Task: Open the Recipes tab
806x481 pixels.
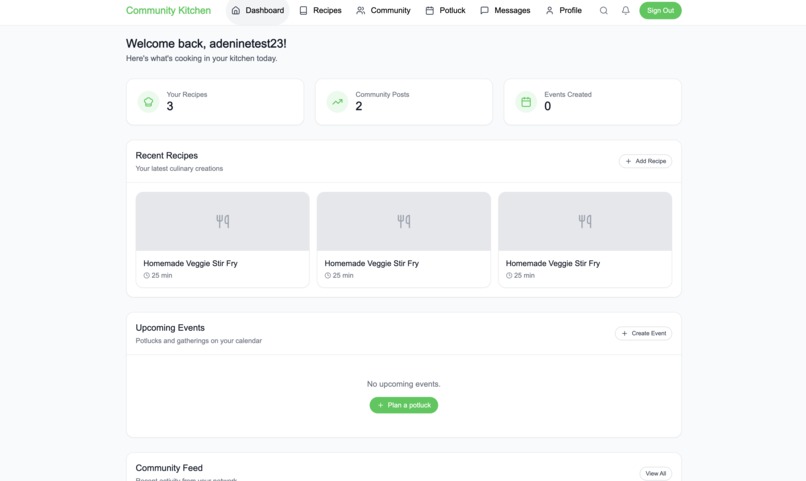Action: tap(320, 10)
